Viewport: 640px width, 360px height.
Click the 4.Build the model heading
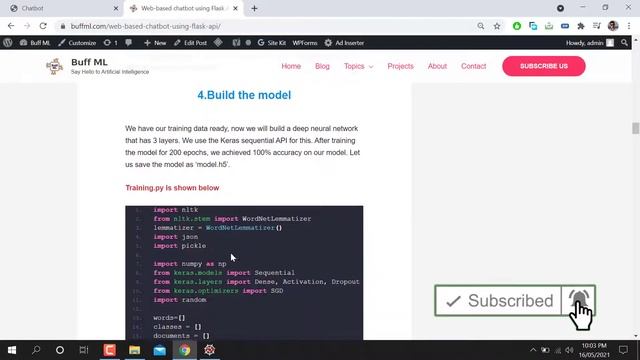pos(244,95)
